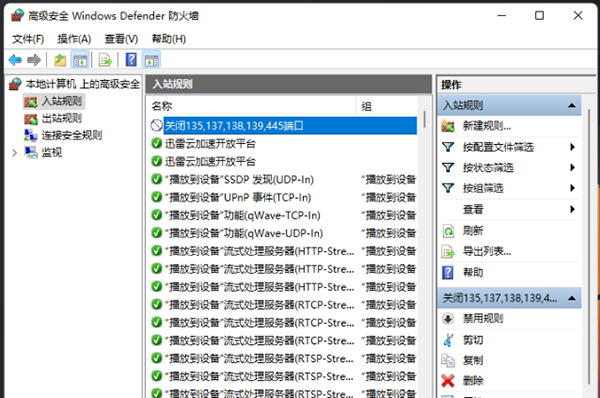Collapse the 关闭135,137,138,139,4... actions section
The width and height of the screenshot is (600, 398).
click(x=572, y=298)
